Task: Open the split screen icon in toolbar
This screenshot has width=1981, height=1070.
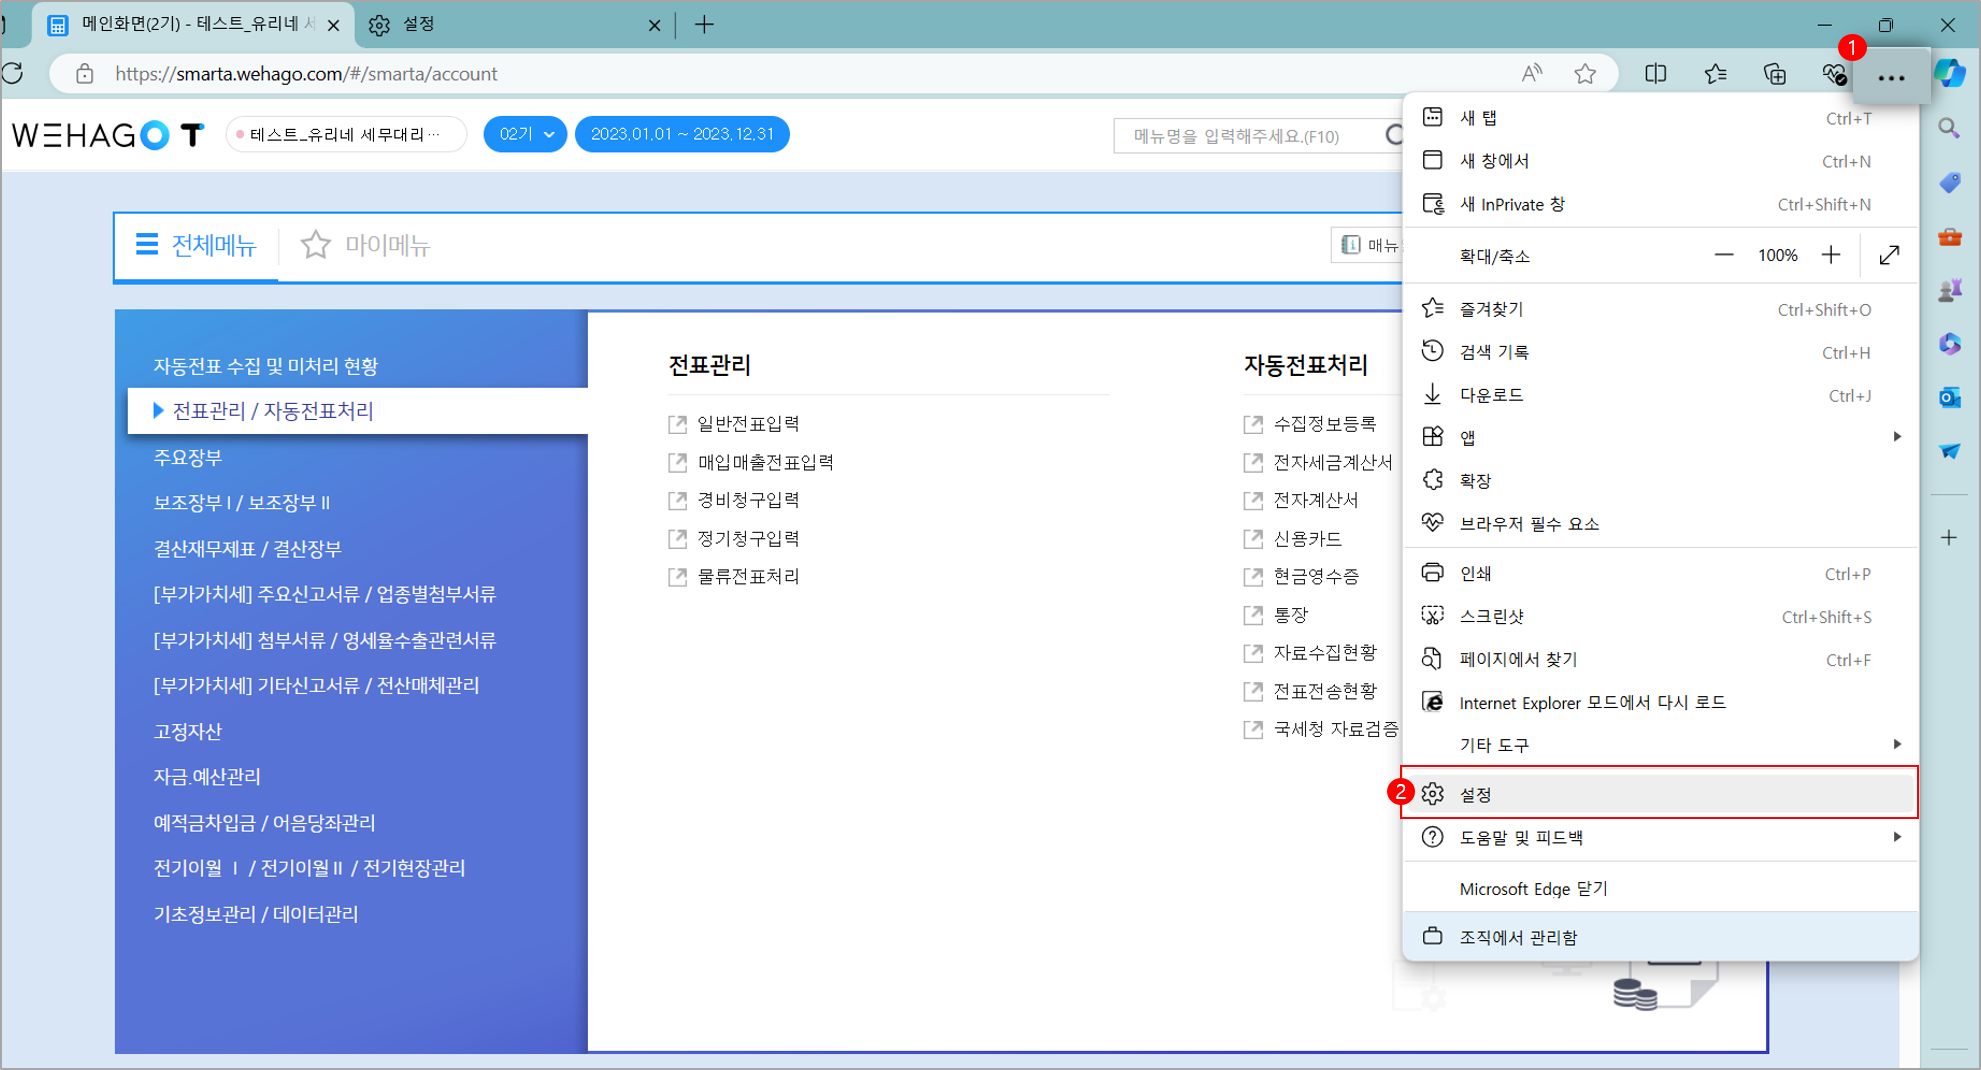Action: pyautogui.click(x=1655, y=74)
